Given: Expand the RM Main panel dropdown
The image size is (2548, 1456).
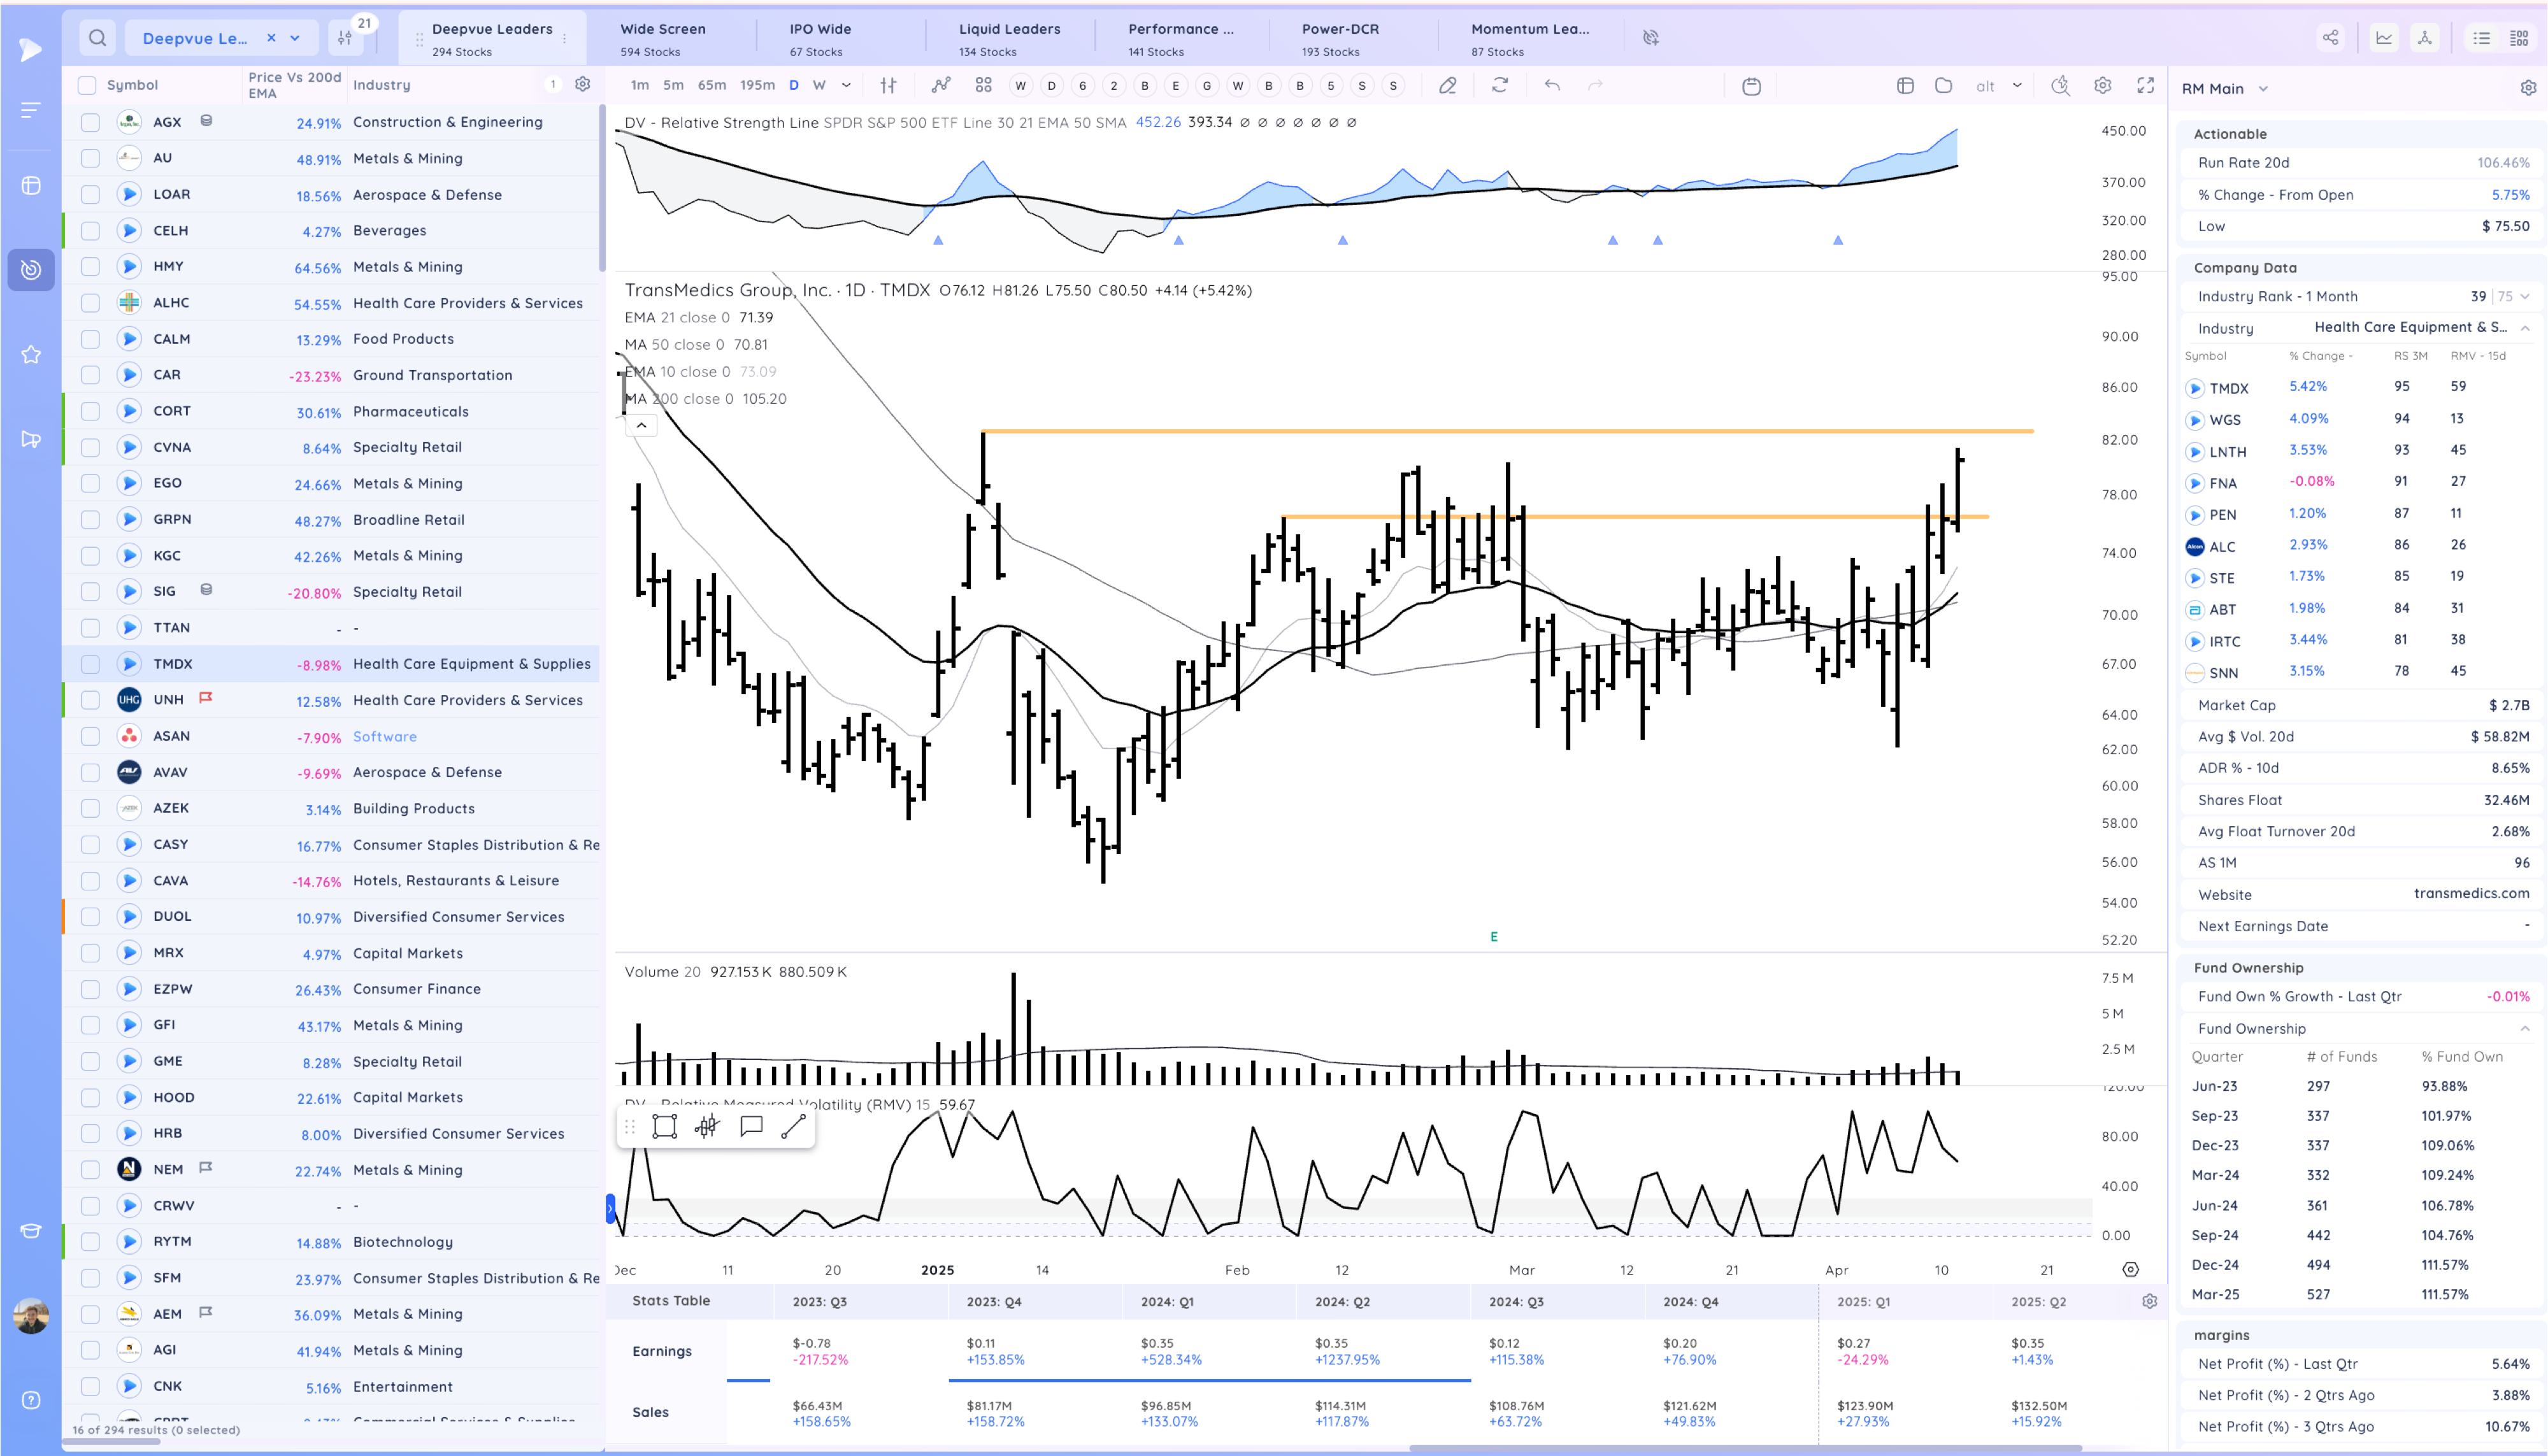Looking at the screenshot, I should pos(2263,89).
